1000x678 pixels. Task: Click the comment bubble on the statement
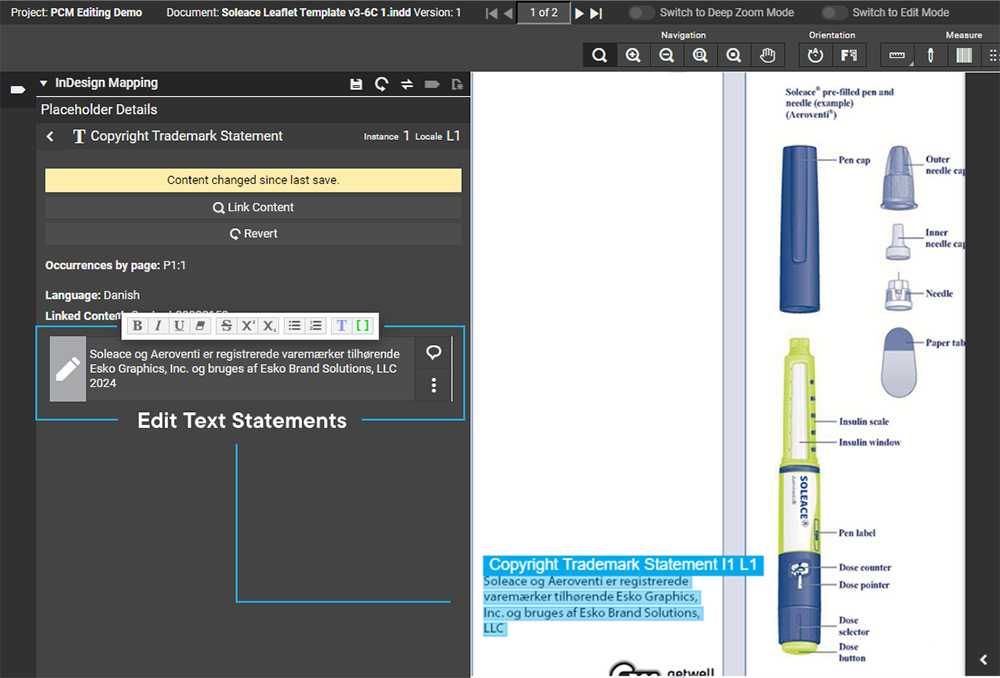(x=434, y=353)
